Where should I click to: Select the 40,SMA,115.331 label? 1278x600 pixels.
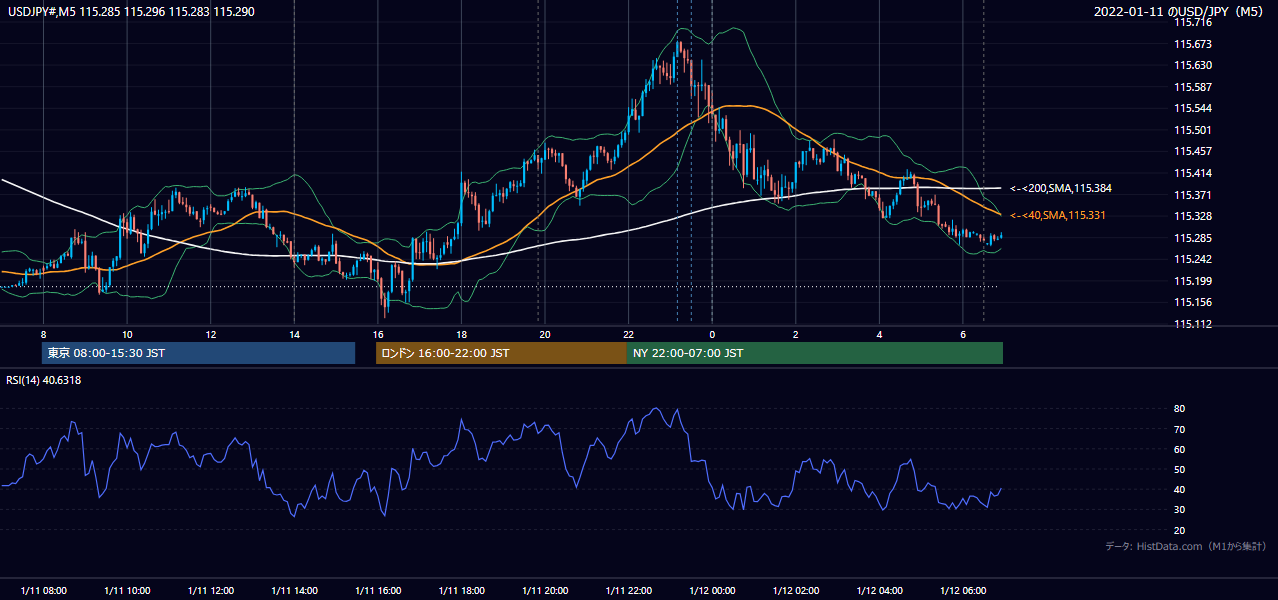pyautogui.click(x=1058, y=215)
